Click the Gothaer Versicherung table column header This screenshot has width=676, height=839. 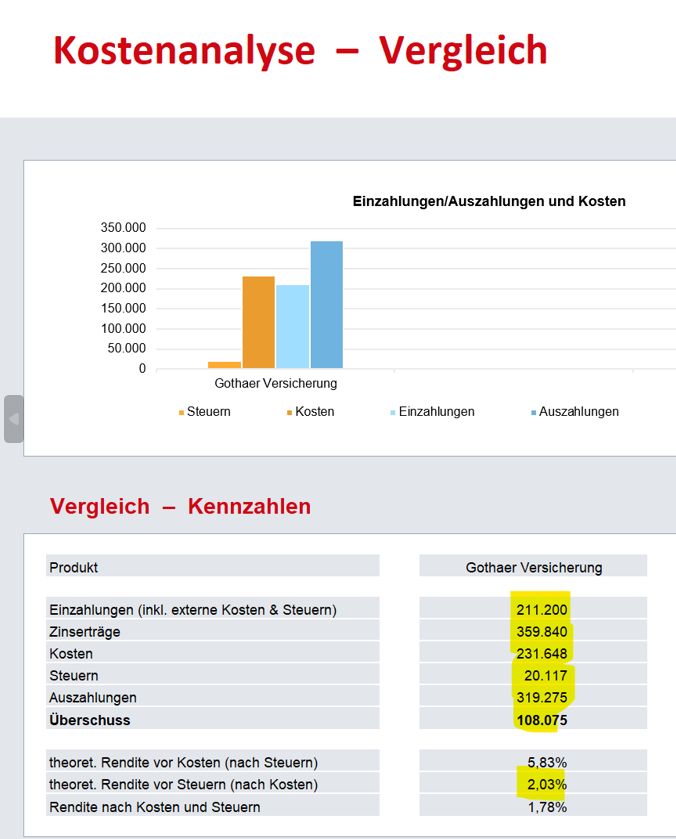(x=533, y=567)
